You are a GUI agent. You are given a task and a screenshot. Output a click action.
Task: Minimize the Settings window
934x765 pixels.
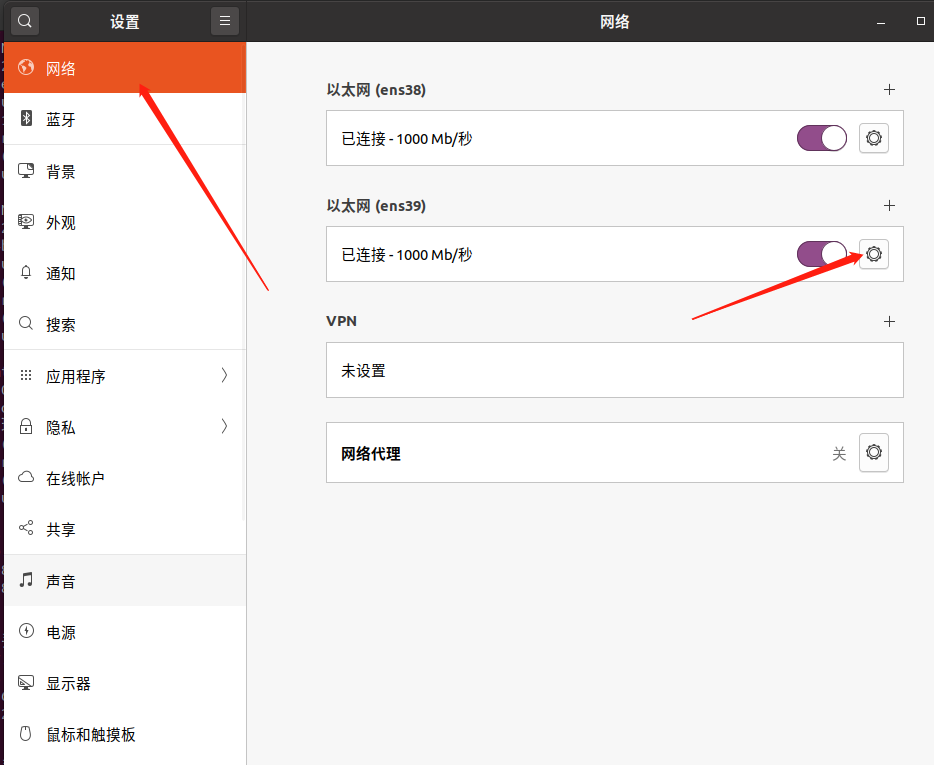coord(881,22)
